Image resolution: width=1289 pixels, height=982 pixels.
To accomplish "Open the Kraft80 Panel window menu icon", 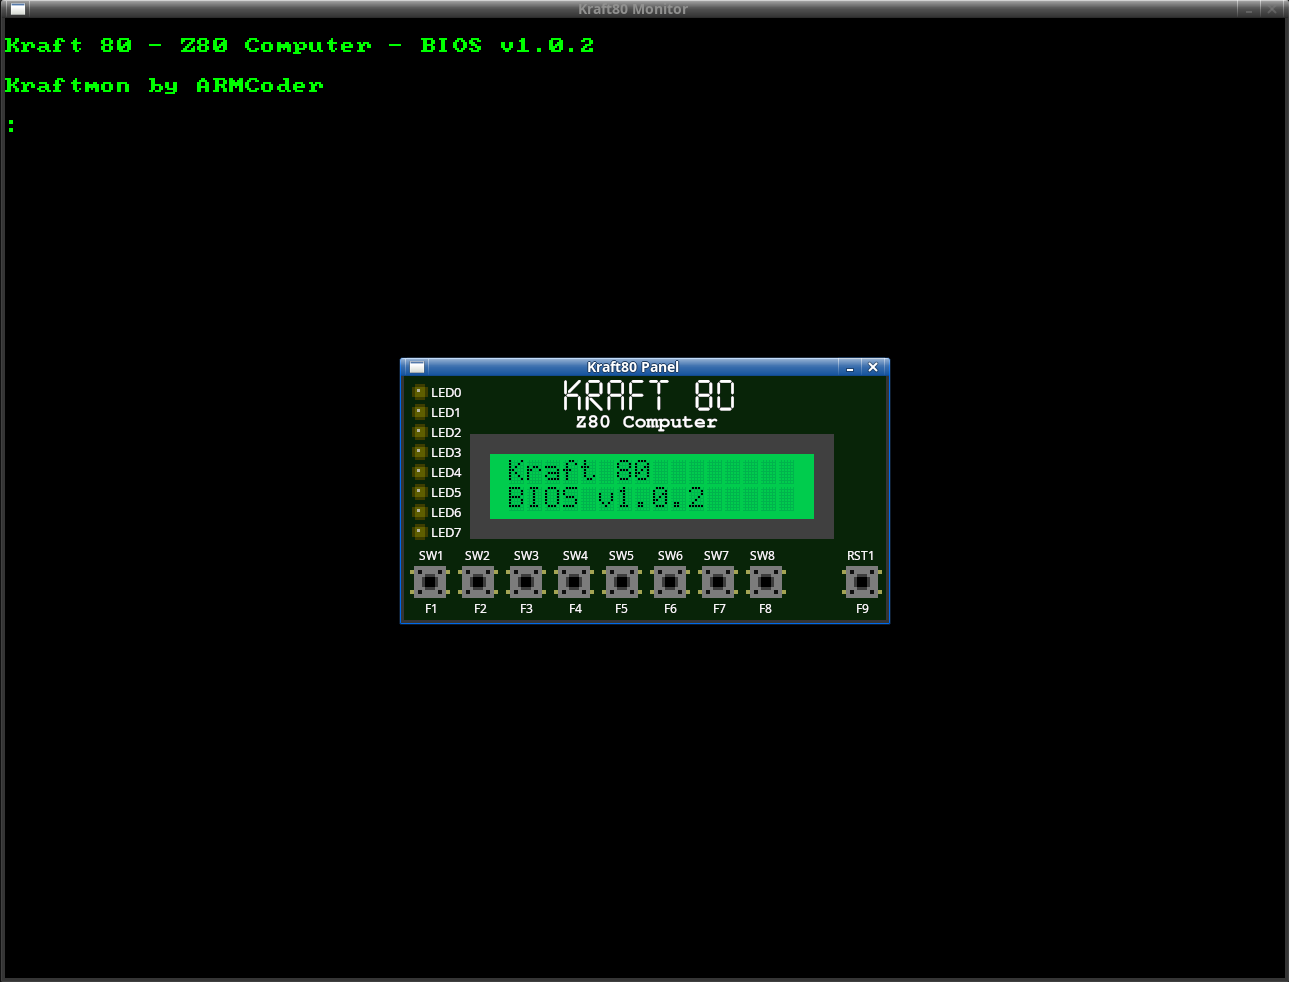I will coord(417,367).
